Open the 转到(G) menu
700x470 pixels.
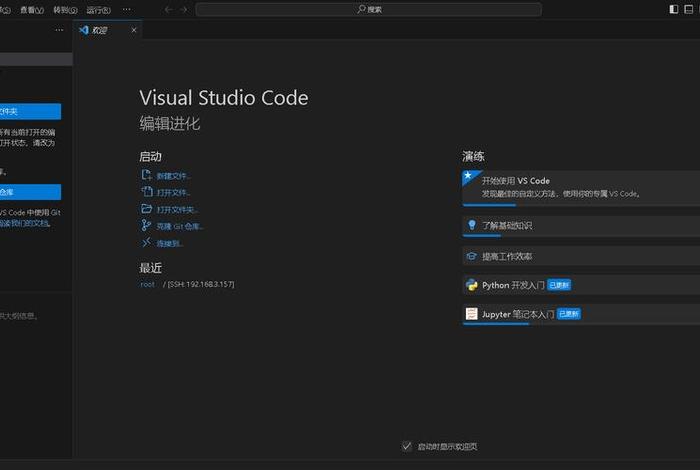(x=65, y=10)
